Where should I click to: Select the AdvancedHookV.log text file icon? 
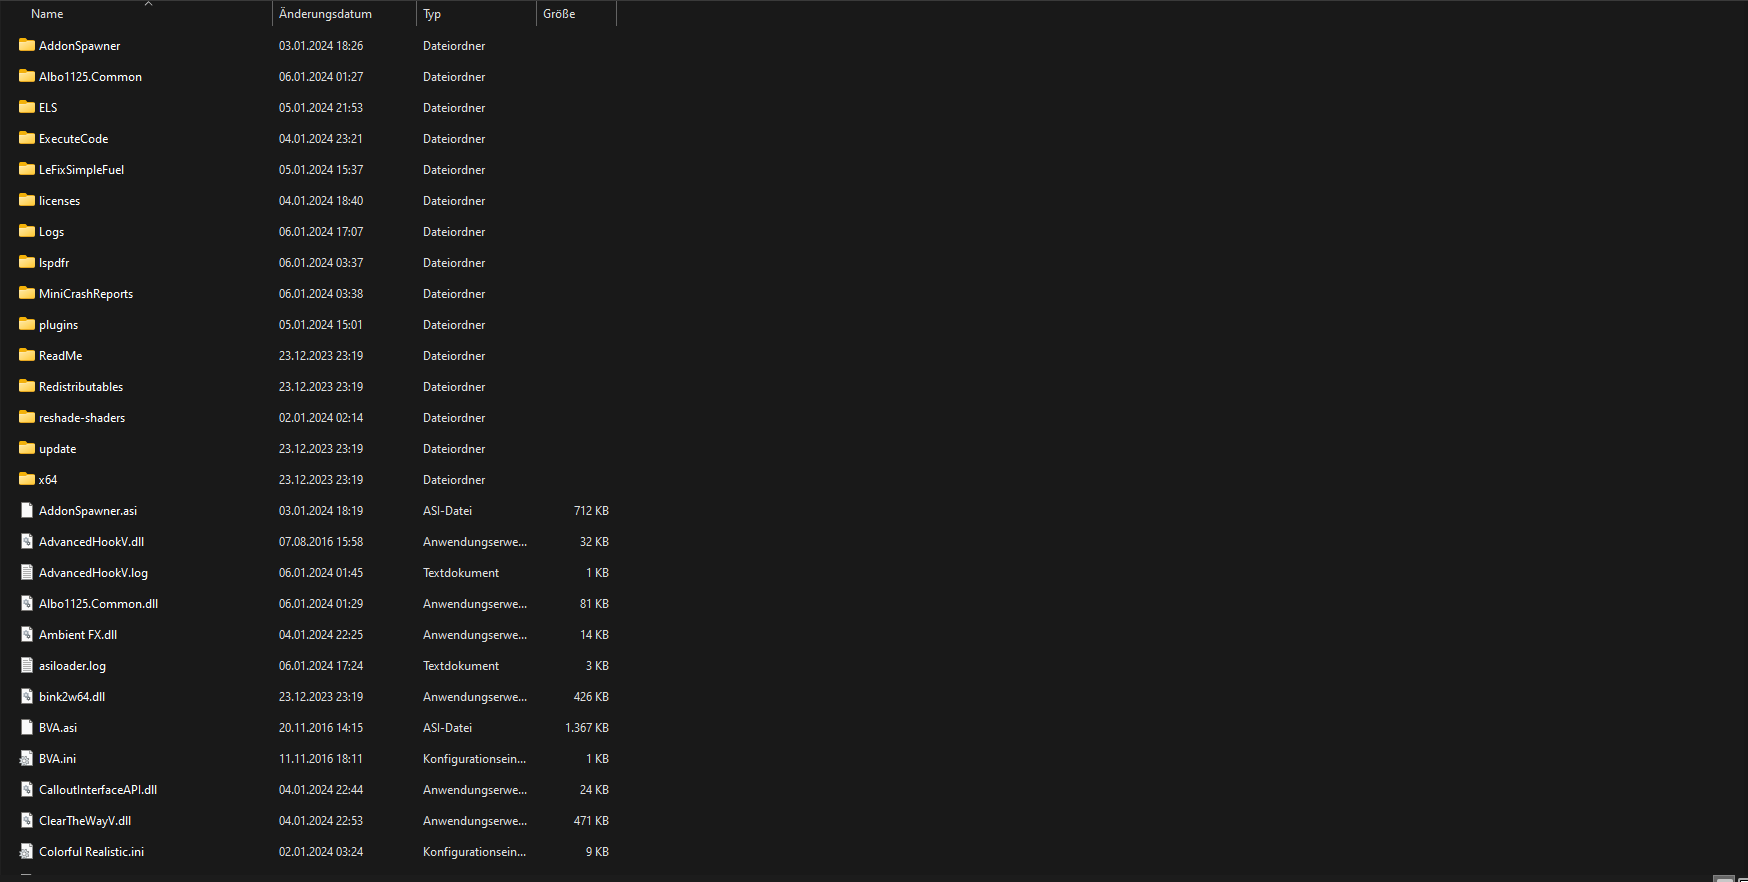click(27, 572)
